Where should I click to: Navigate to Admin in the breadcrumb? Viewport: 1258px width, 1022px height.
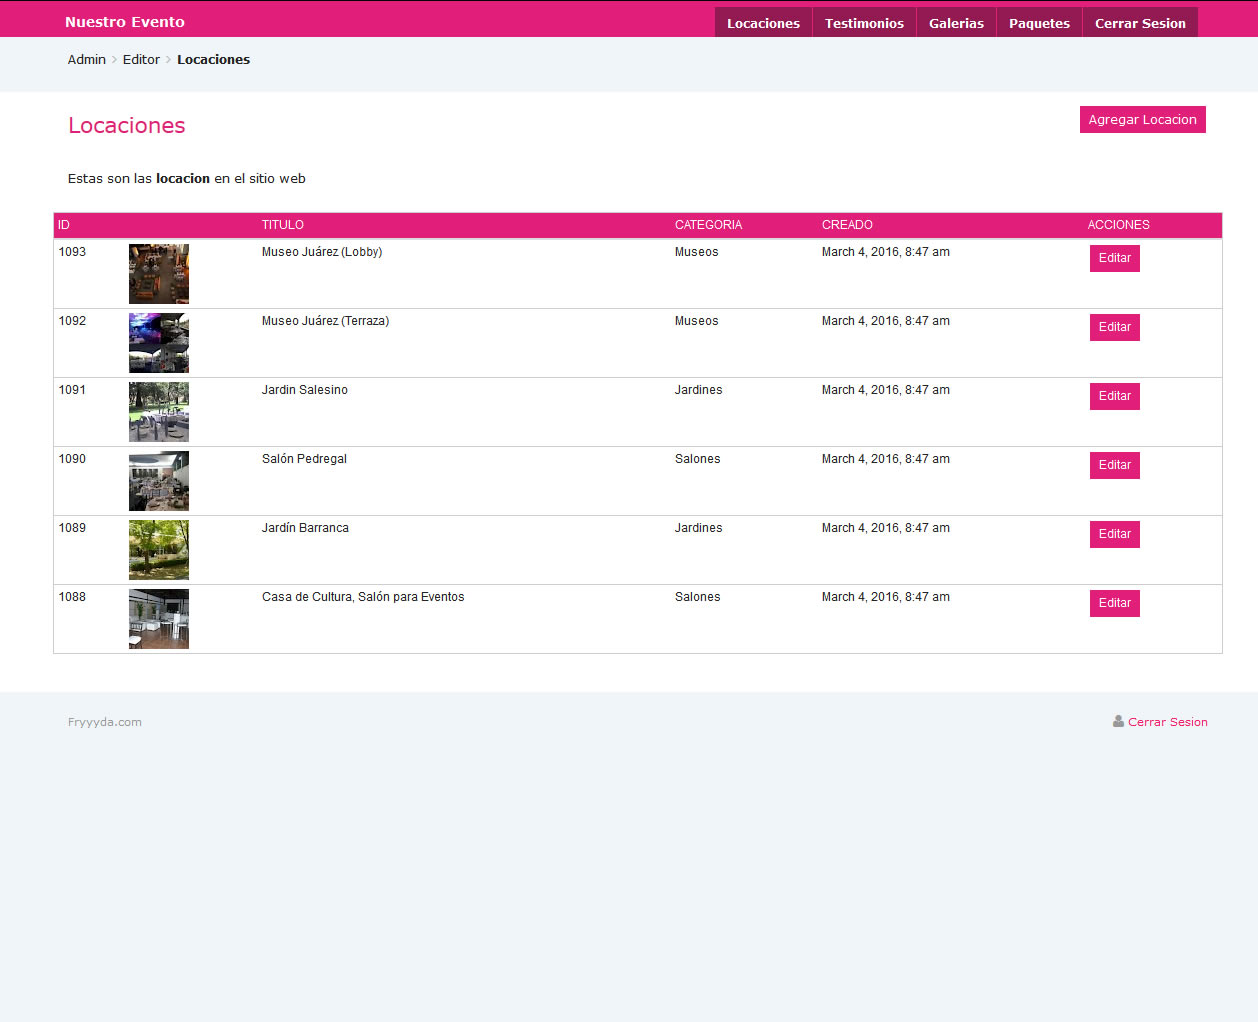[87, 60]
